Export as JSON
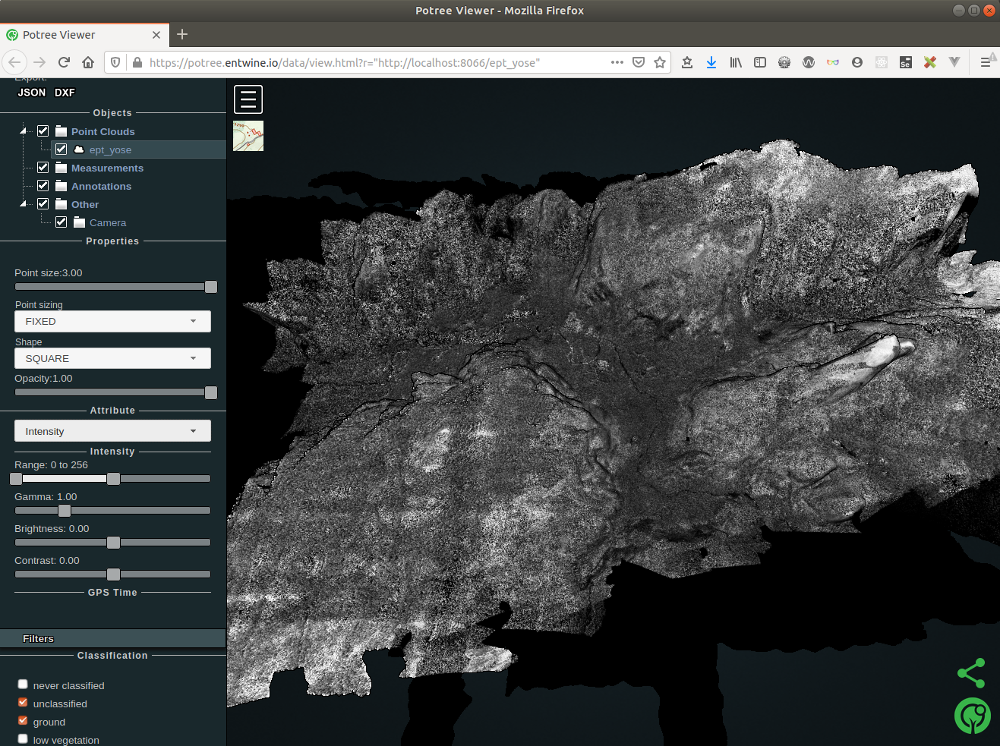 (32, 92)
